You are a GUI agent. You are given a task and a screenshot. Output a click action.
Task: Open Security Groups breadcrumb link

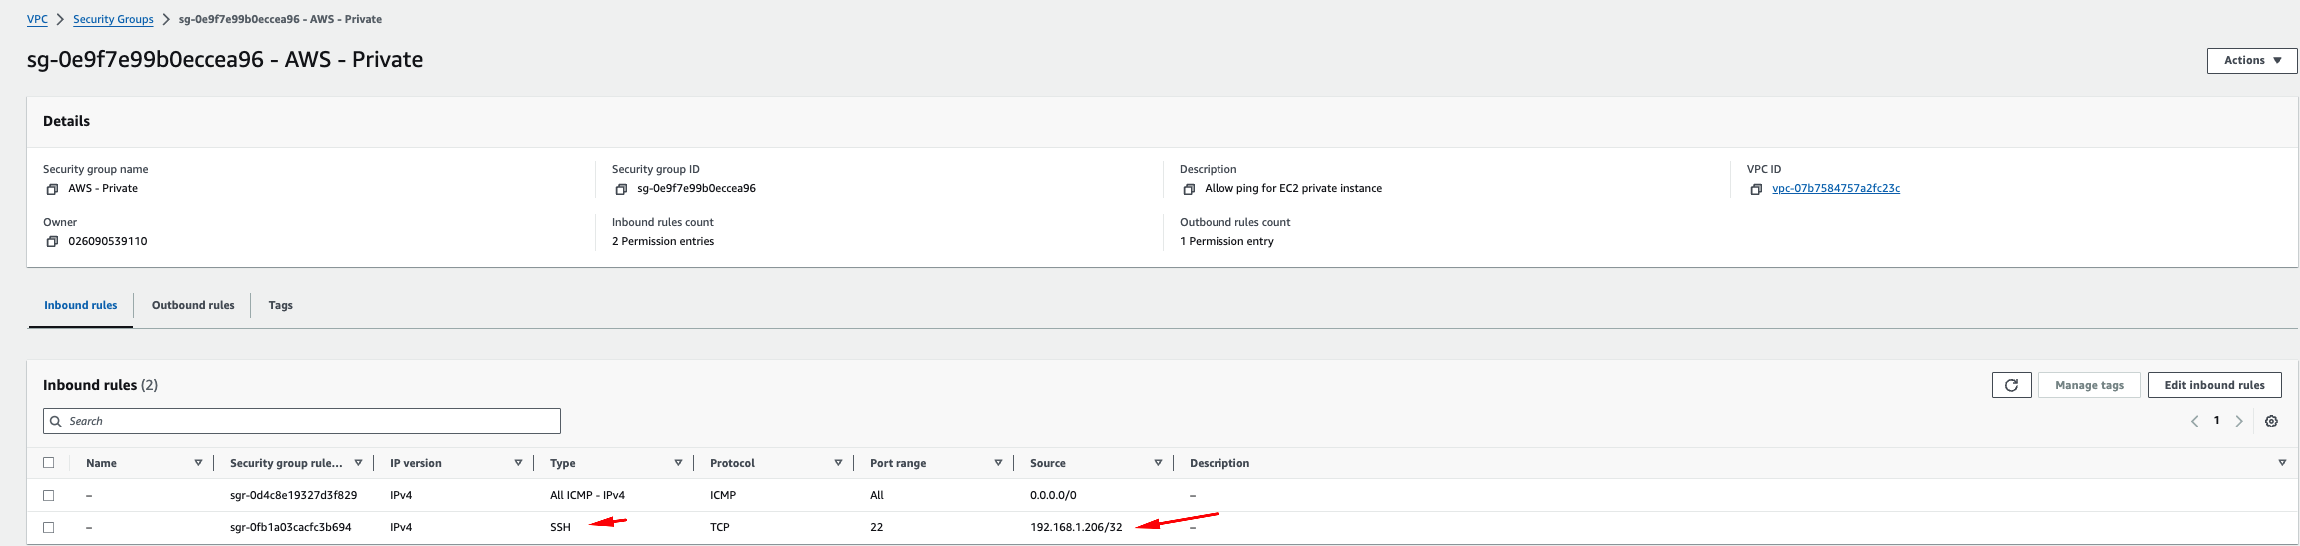(x=113, y=19)
